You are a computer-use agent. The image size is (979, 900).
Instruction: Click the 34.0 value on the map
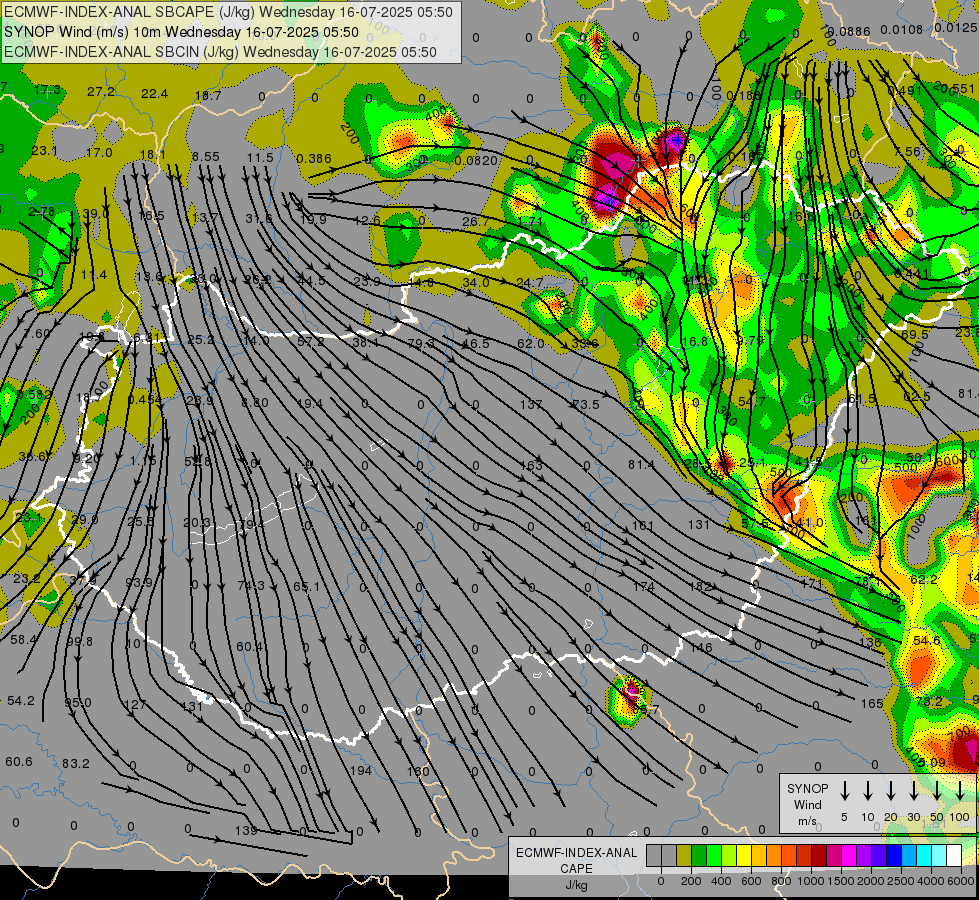click(x=476, y=282)
